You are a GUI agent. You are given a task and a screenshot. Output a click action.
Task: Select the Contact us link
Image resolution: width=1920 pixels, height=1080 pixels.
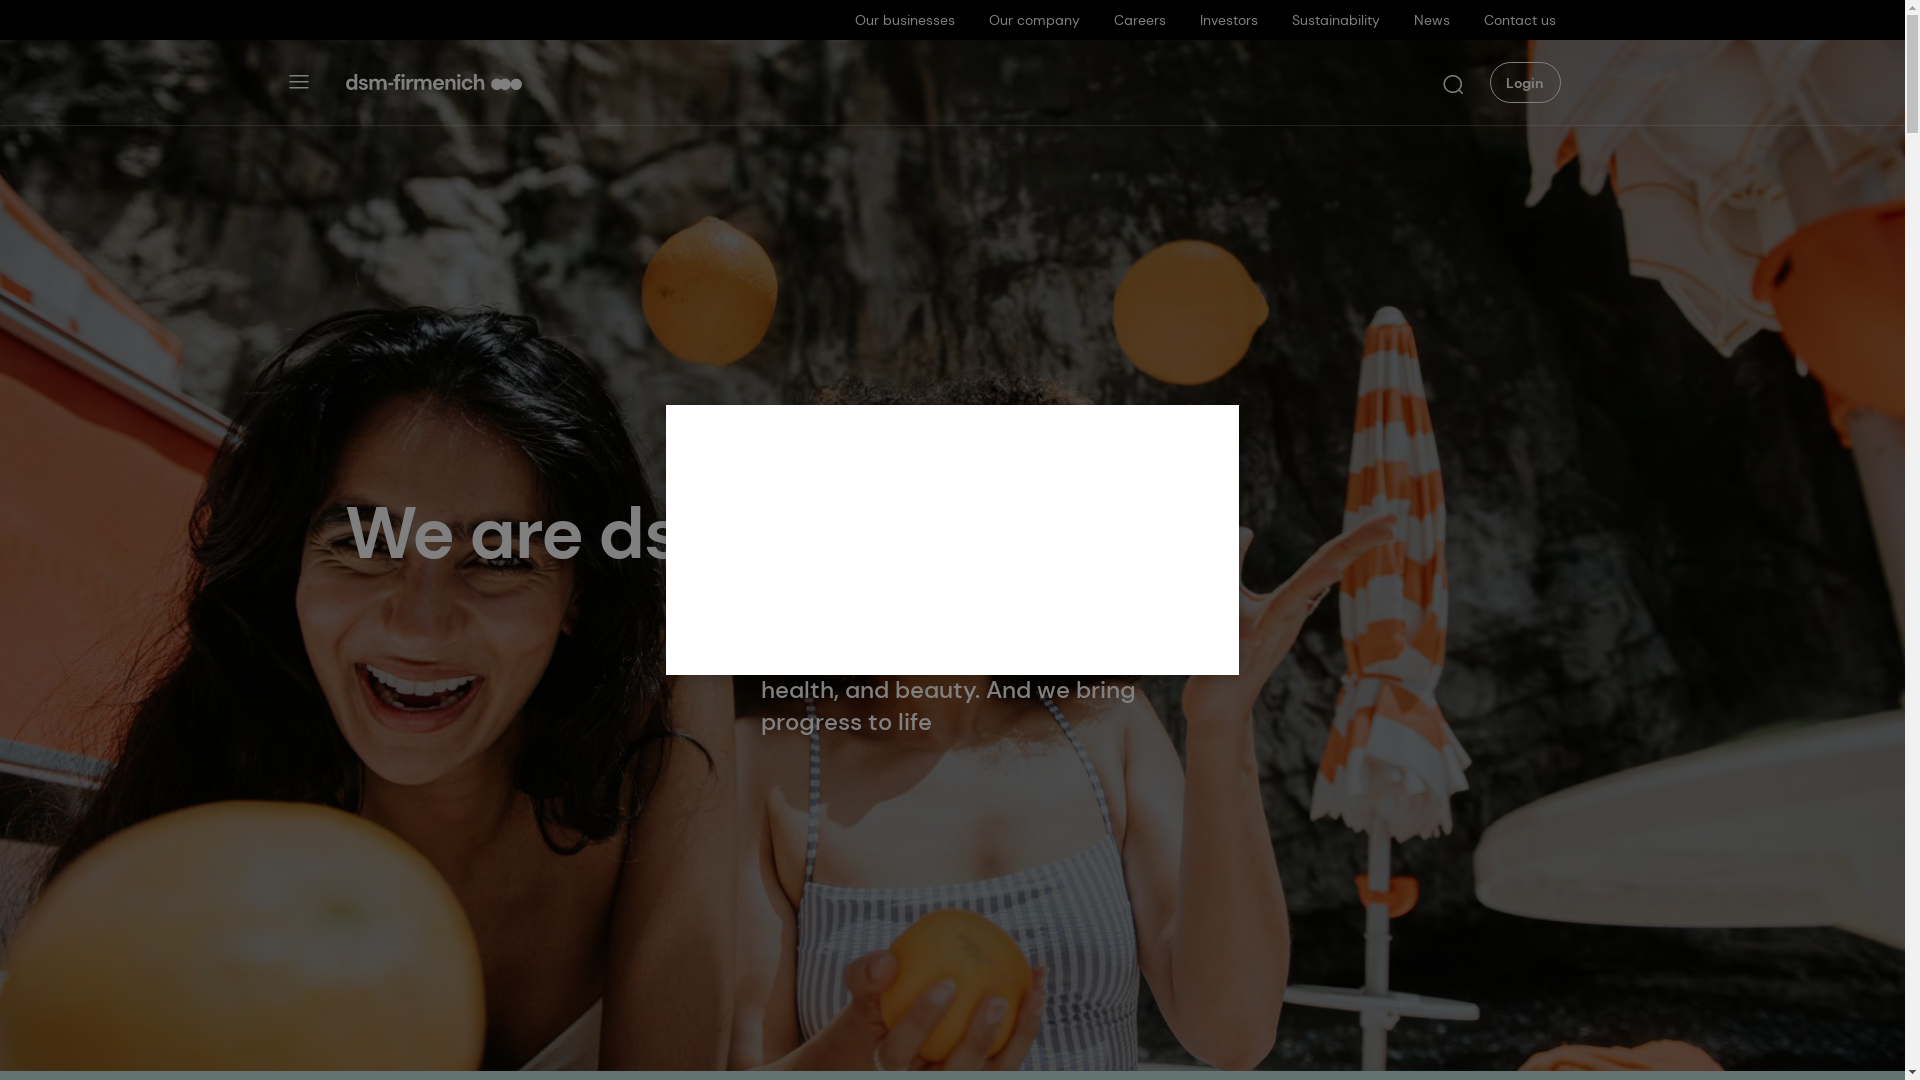coord(1519,20)
